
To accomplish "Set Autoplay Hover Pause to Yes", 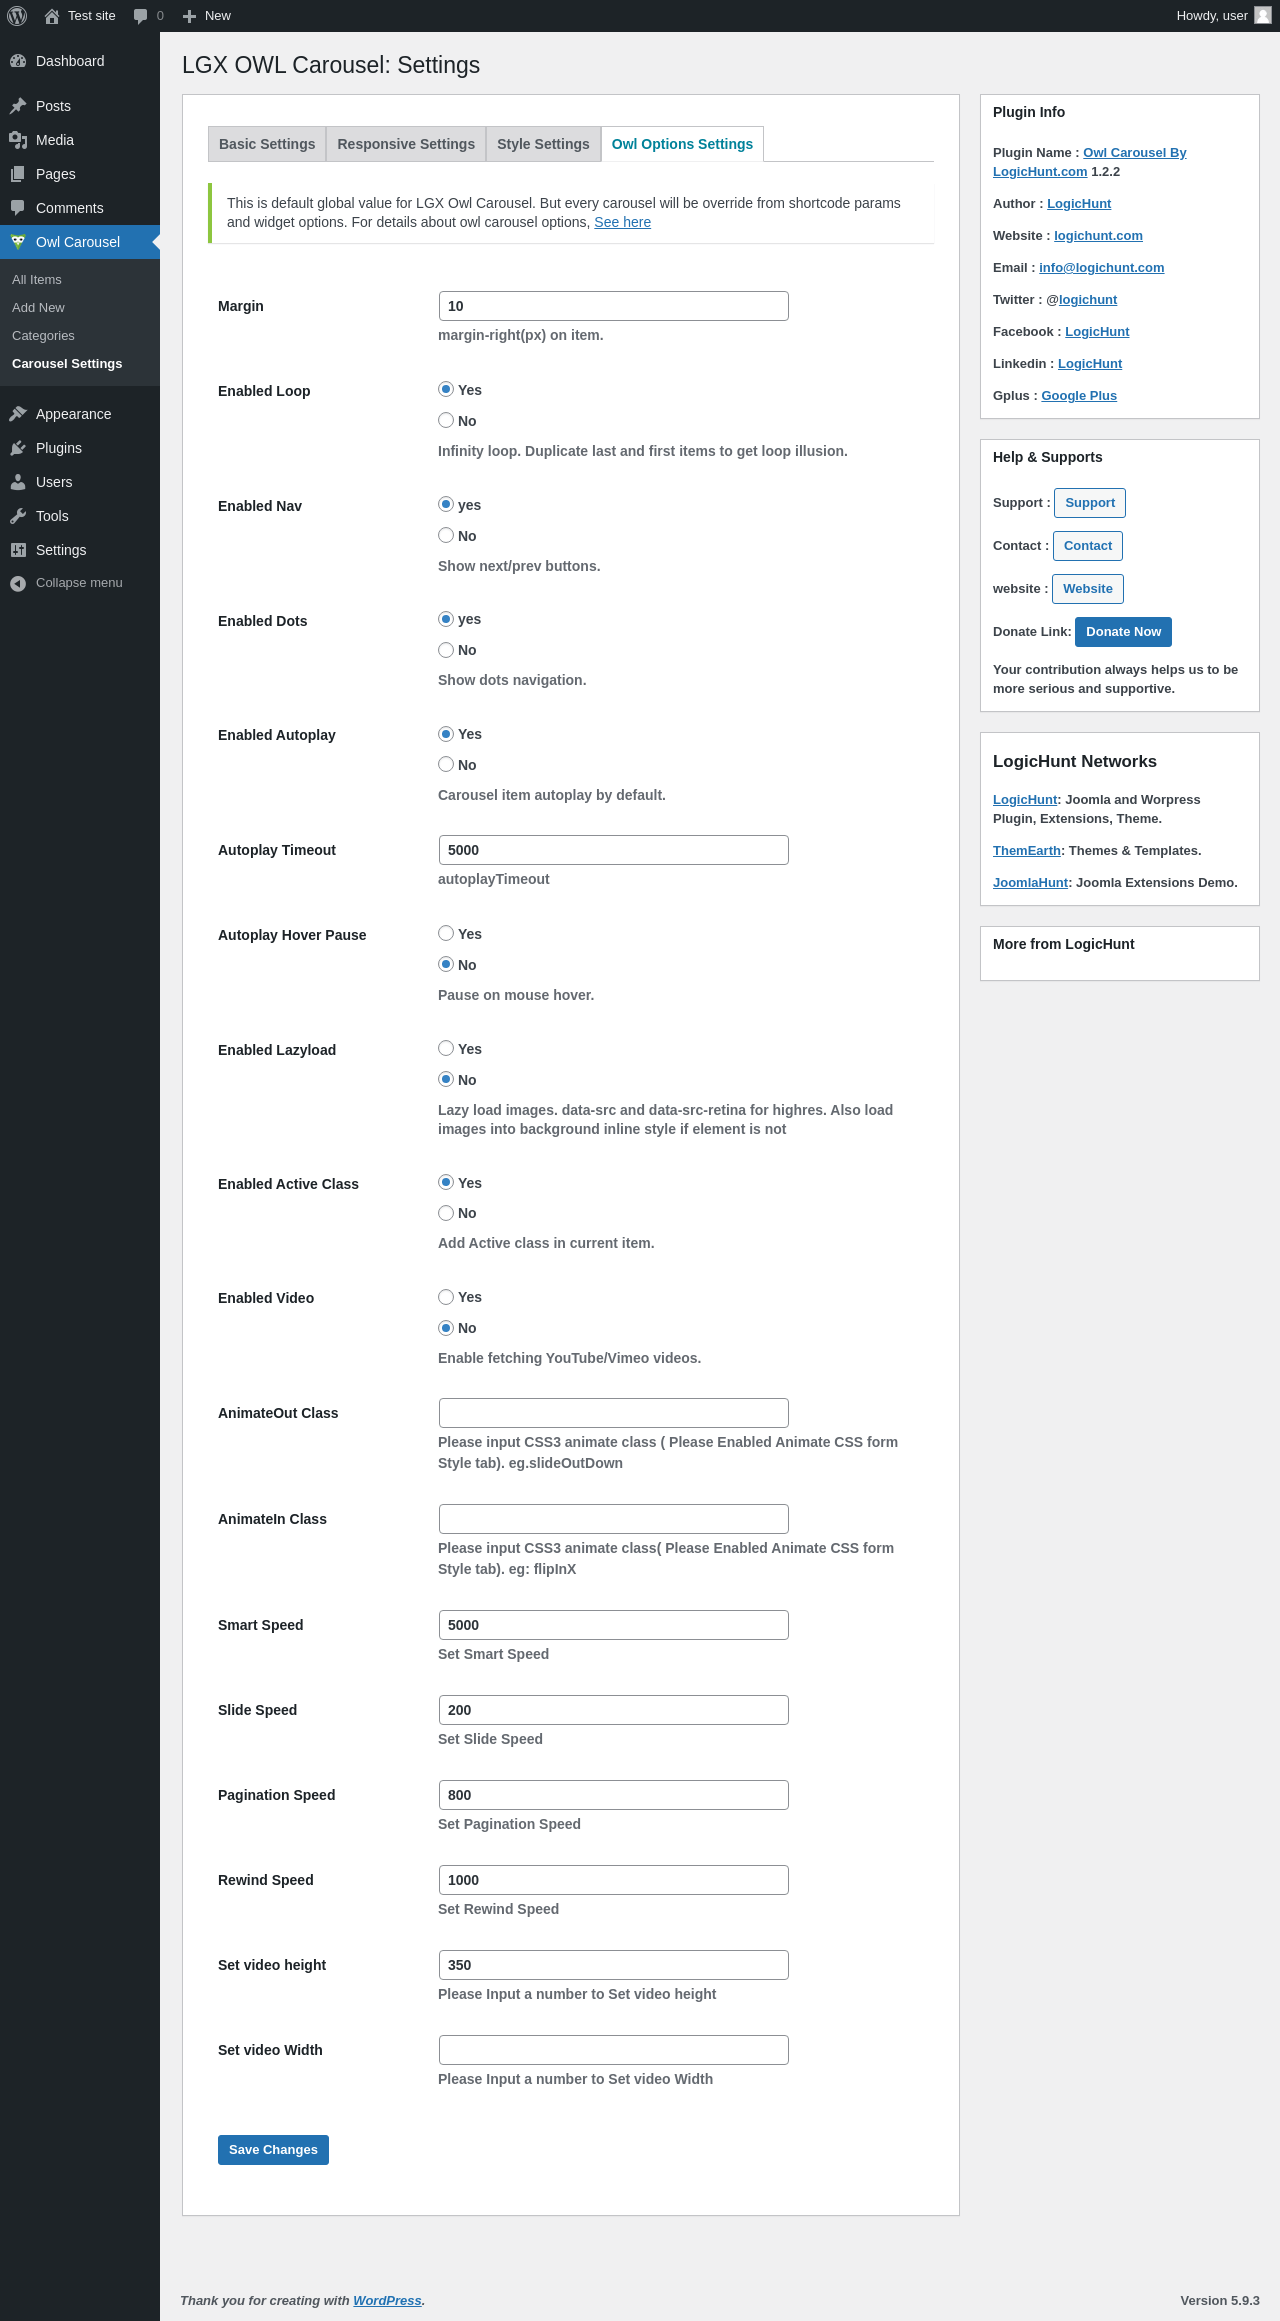I will 446,933.
